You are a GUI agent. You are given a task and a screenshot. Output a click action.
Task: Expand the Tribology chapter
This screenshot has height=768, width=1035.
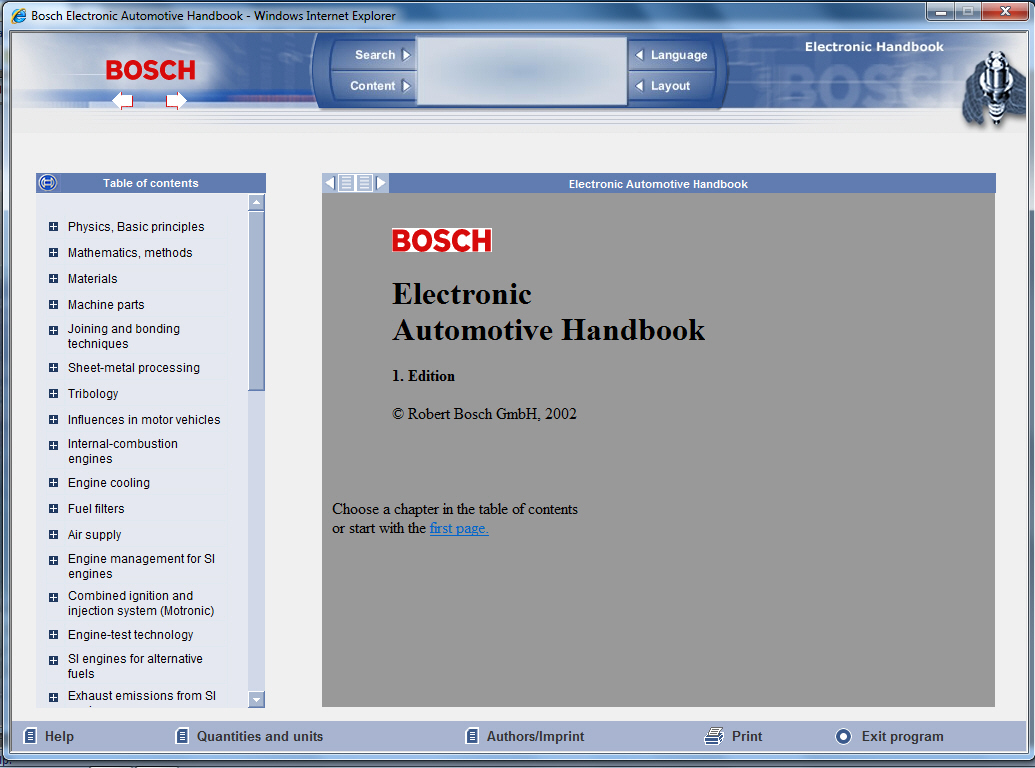53,393
